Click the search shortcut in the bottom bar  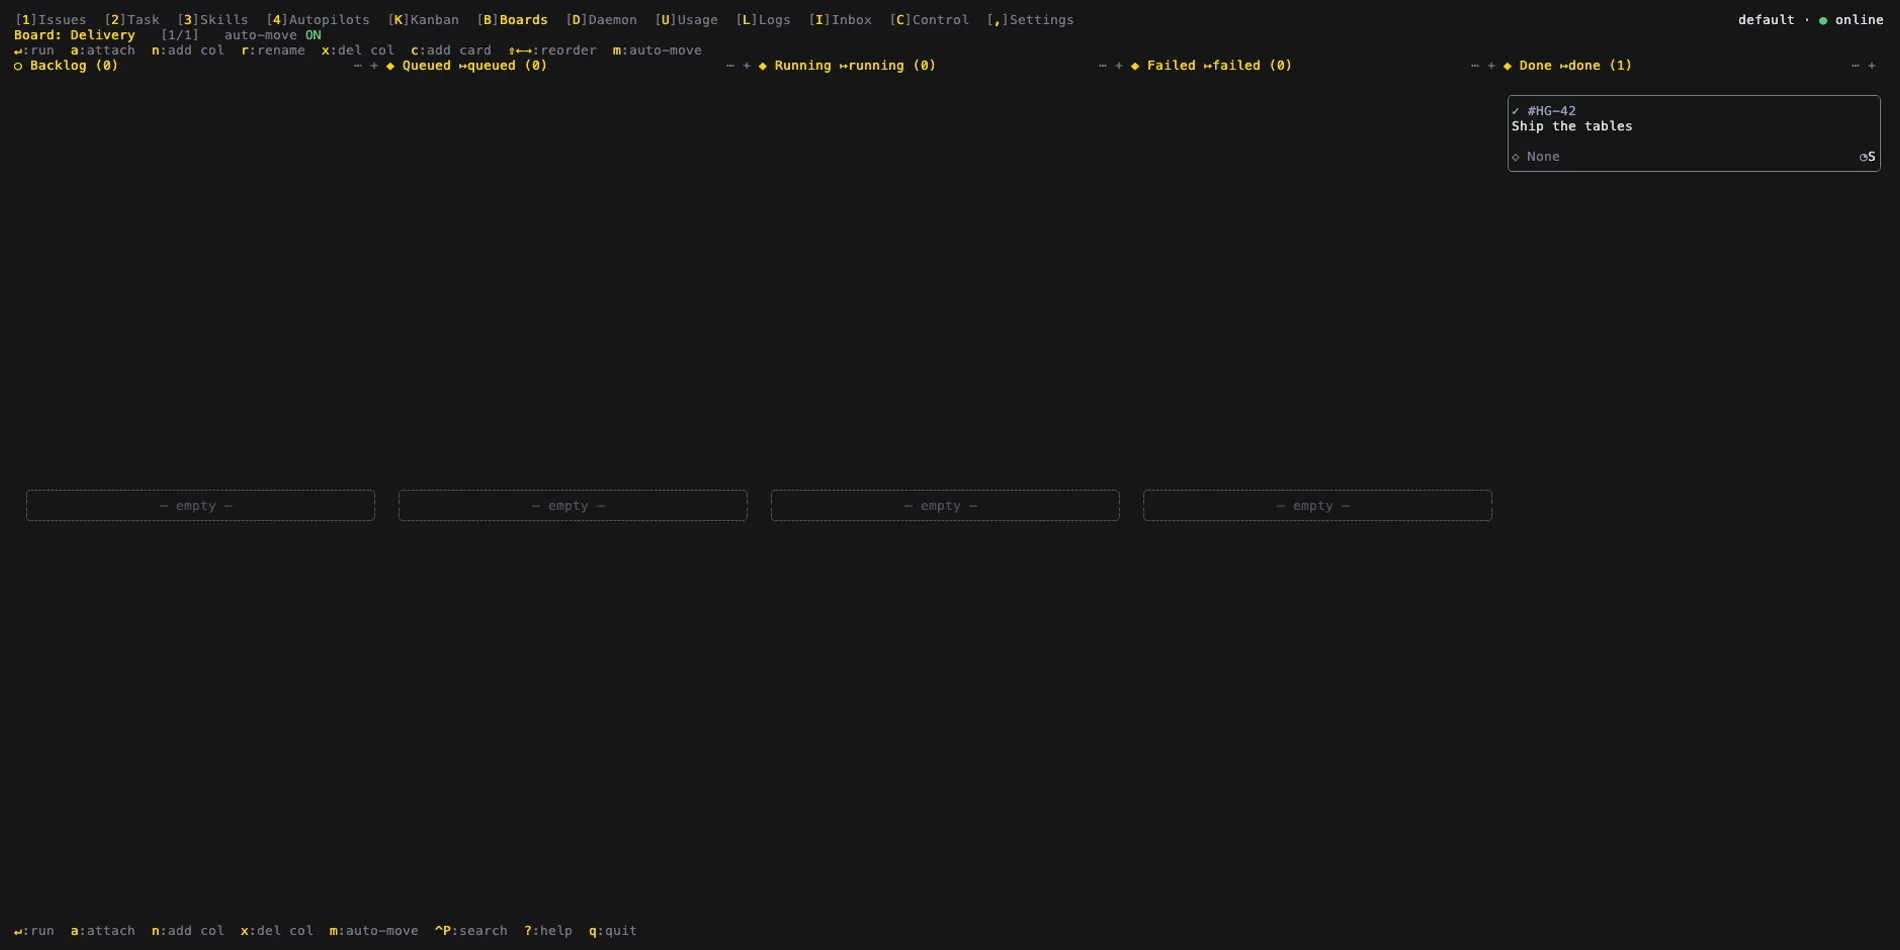click(471, 931)
